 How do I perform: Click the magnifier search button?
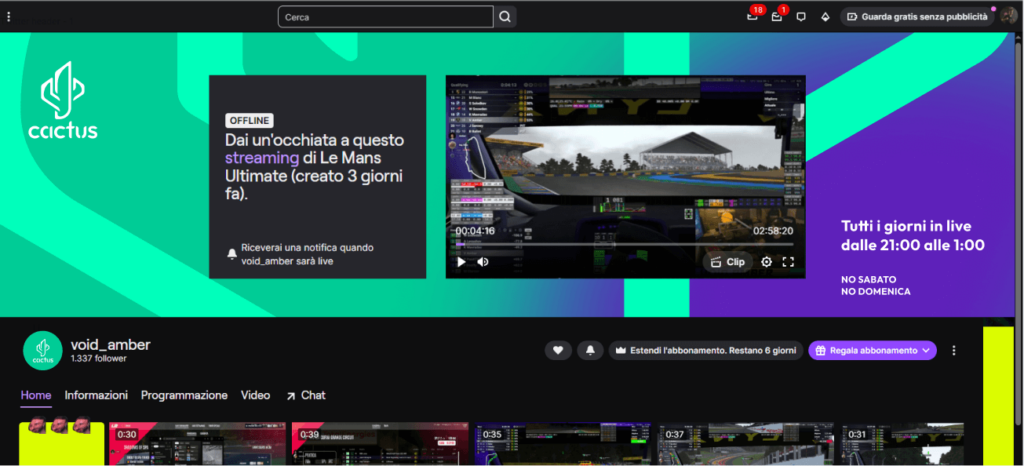(505, 17)
